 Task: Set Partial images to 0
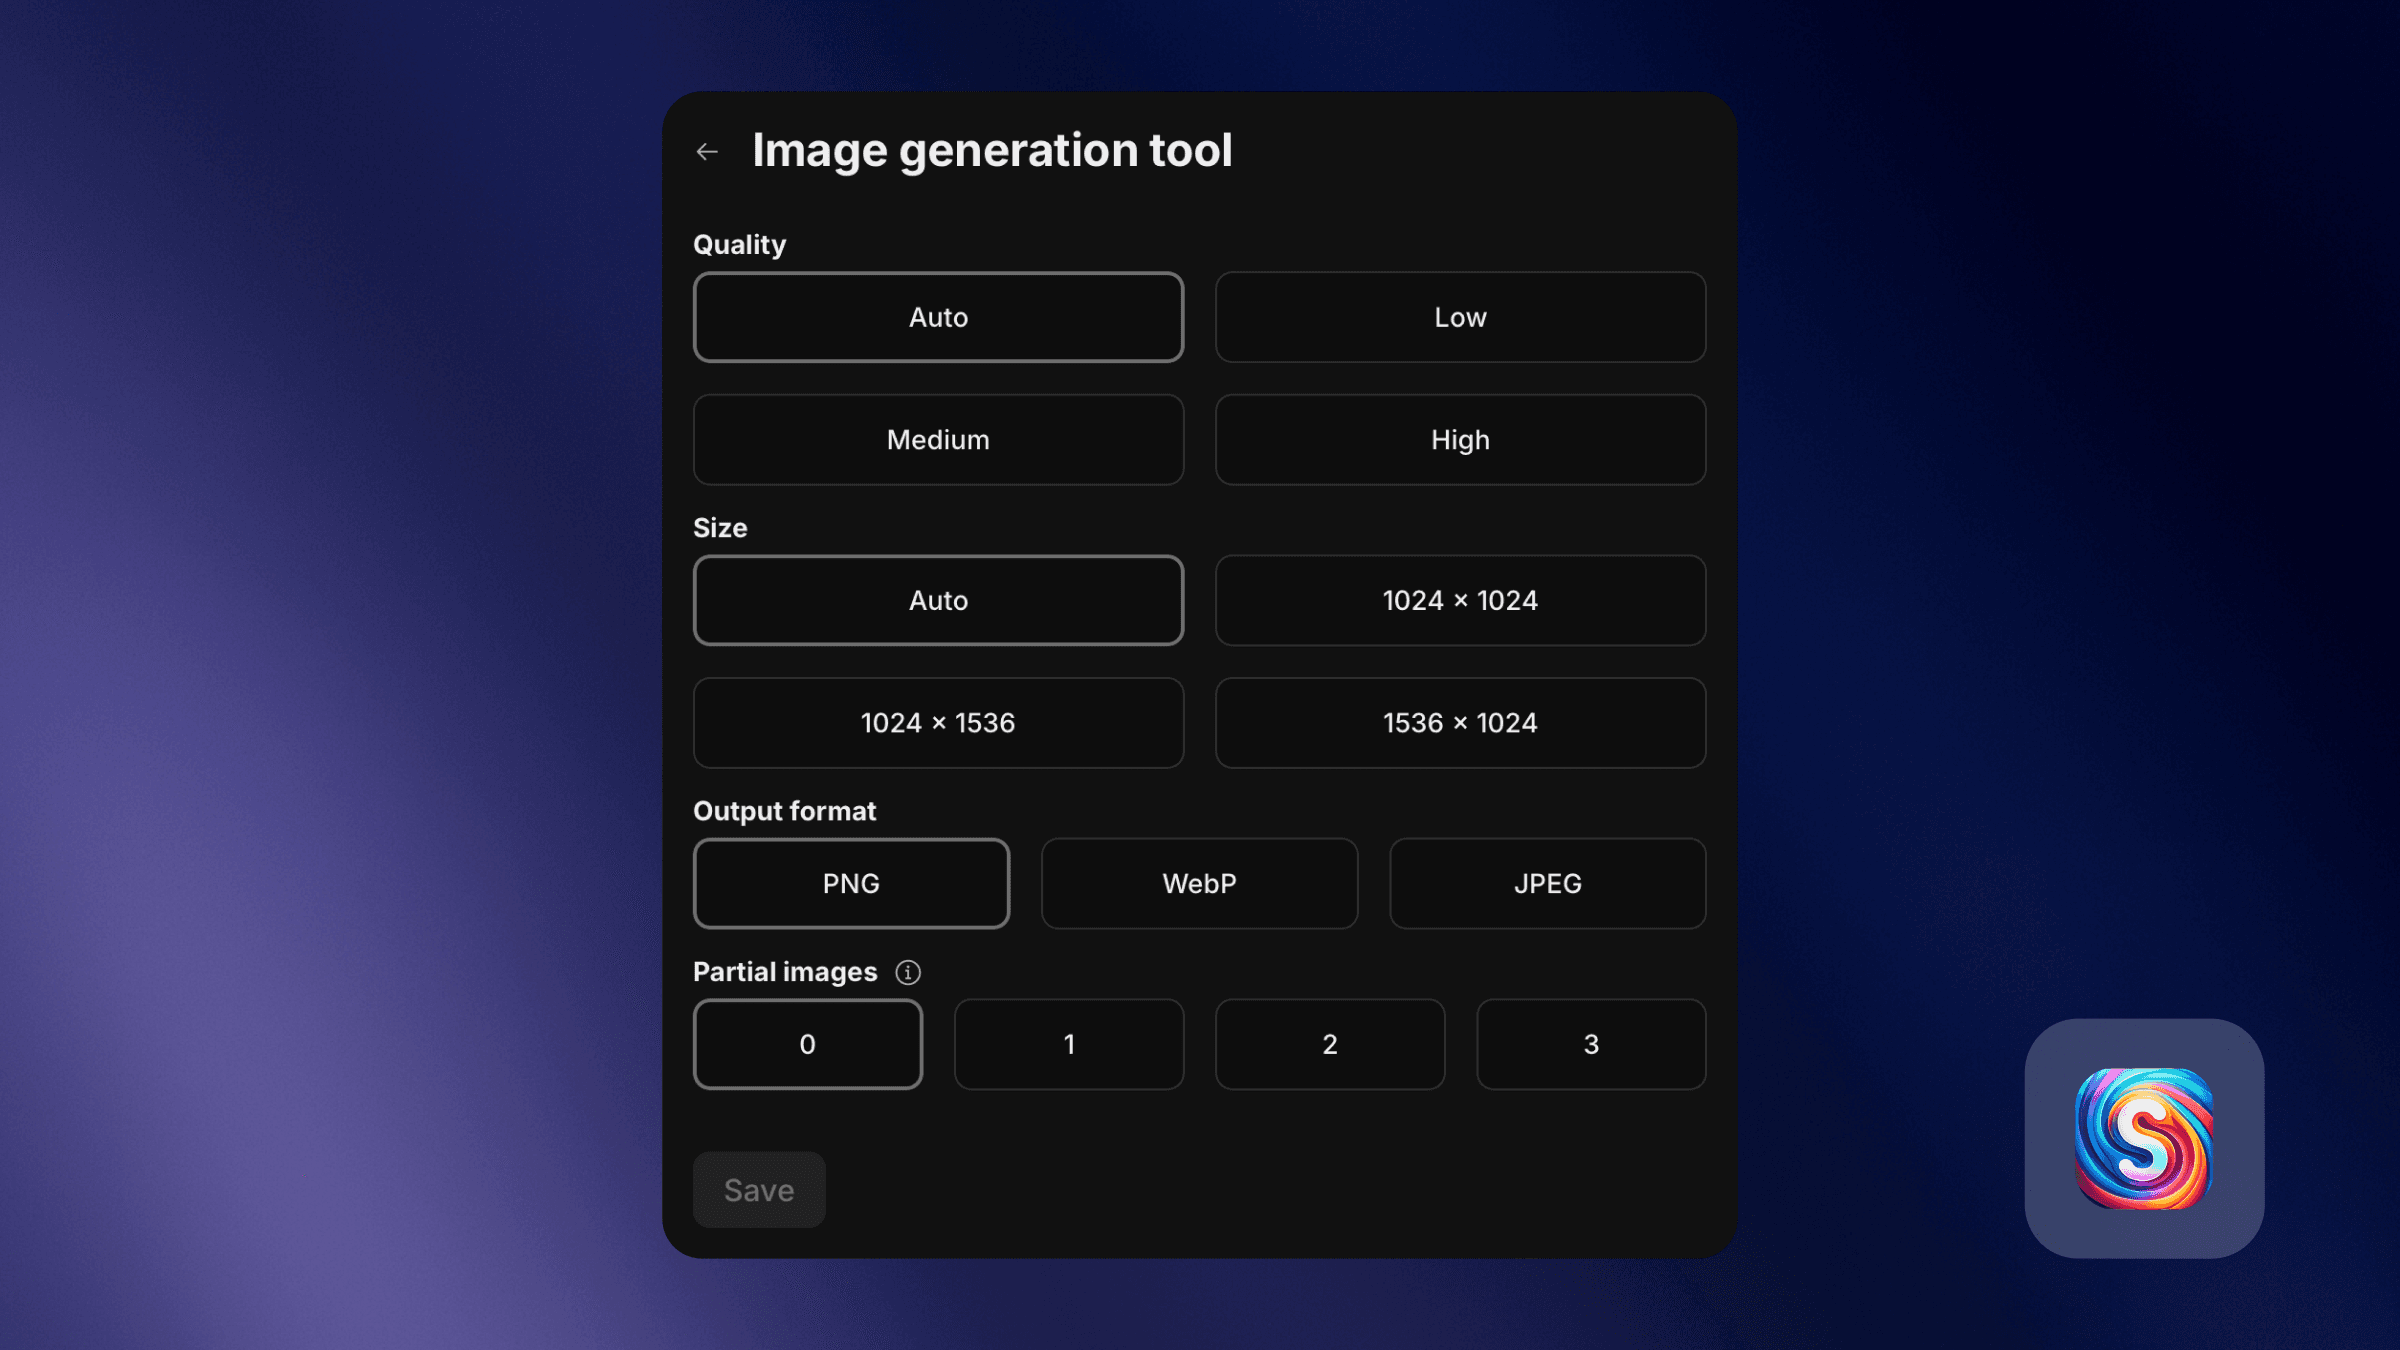coord(807,1043)
